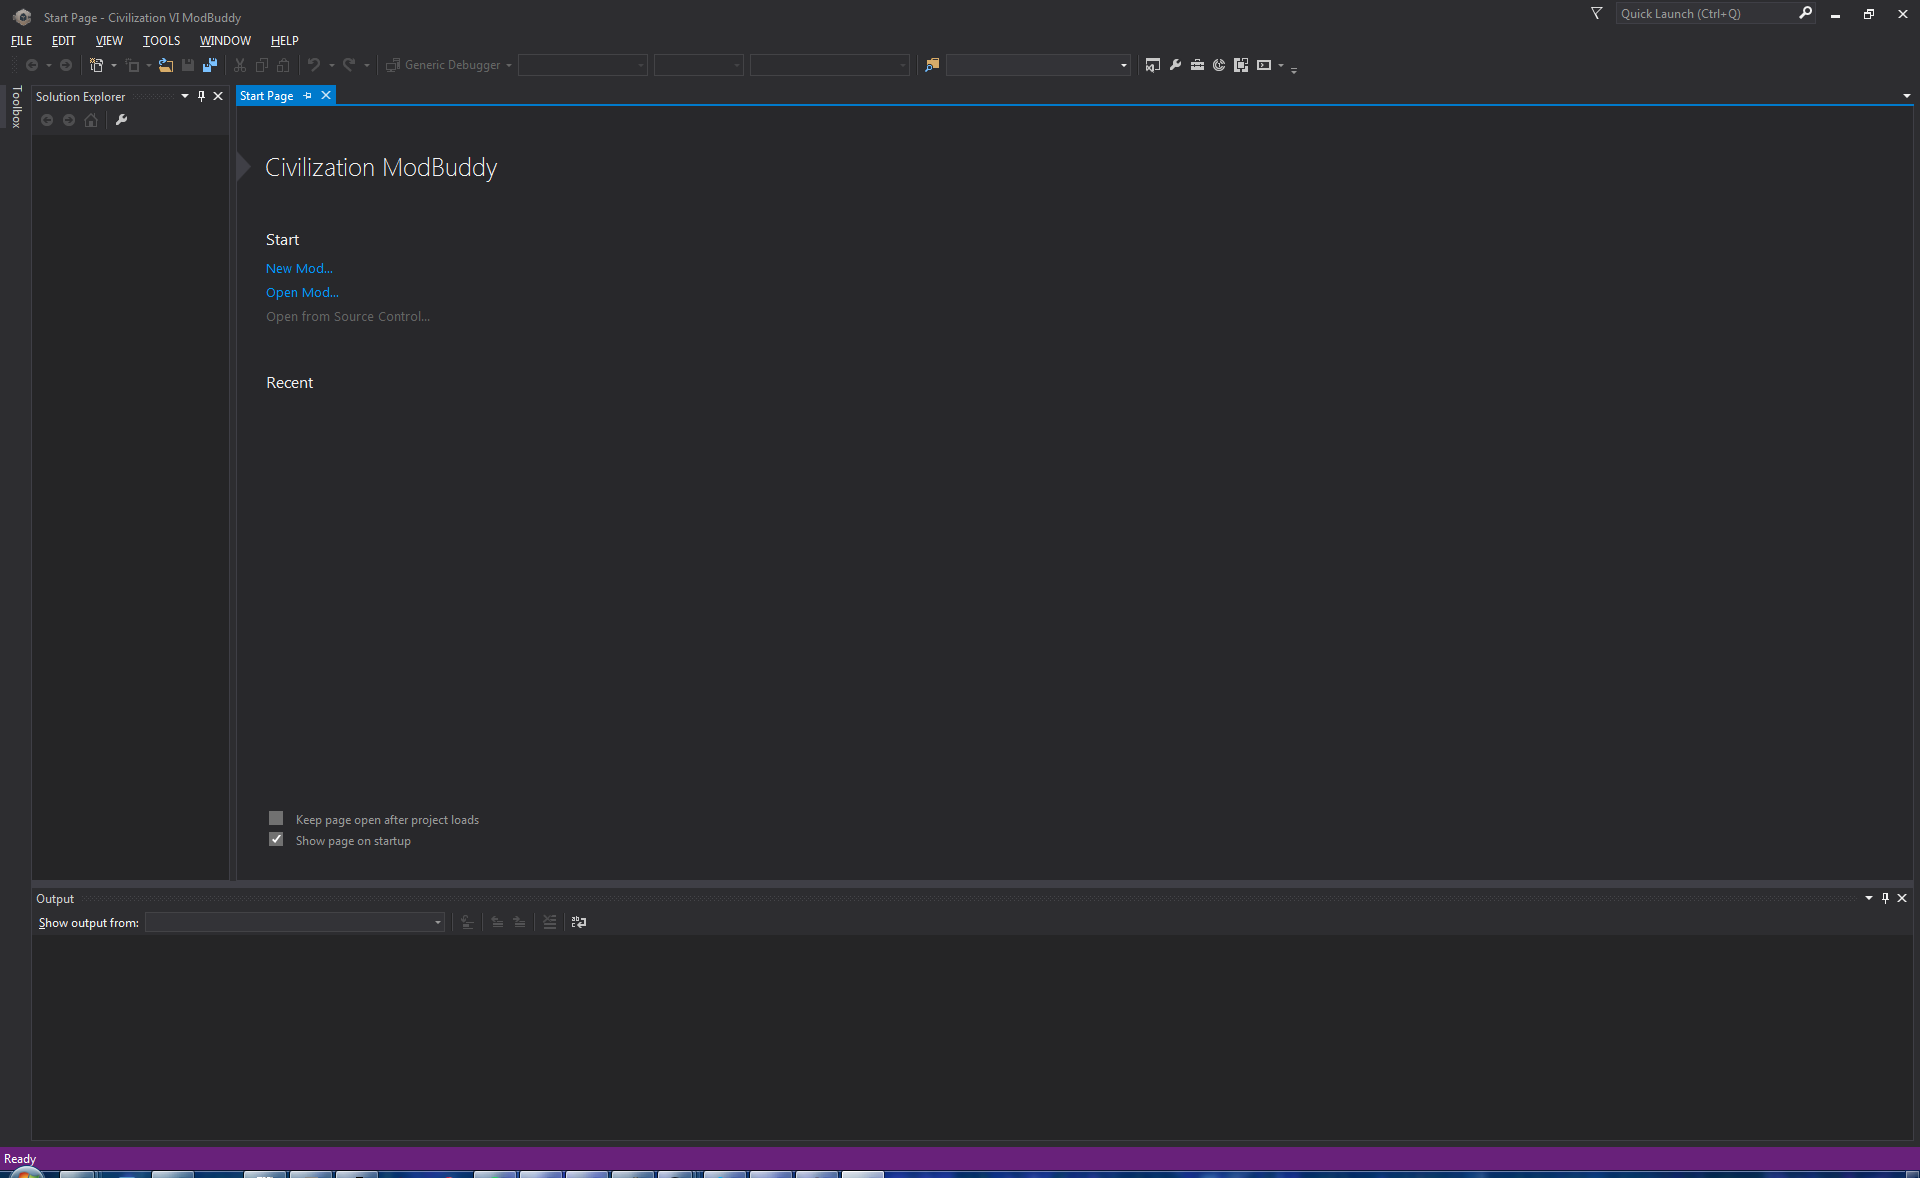The height and width of the screenshot is (1178, 1920).
Task: Click the New Mod... link
Action: pyautogui.click(x=299, y=268)
